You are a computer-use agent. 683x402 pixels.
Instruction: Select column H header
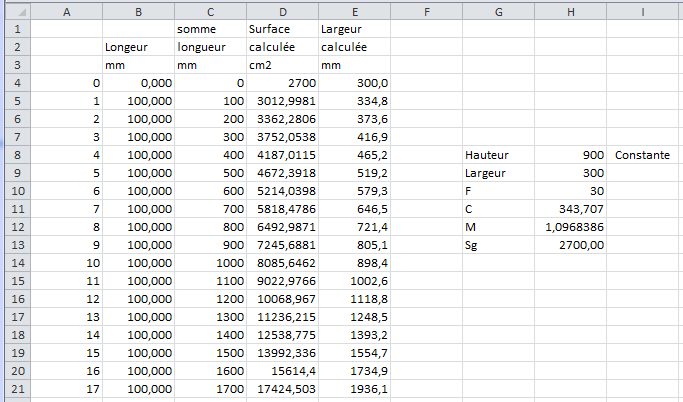pyautogui.click(x=571, y=12)
